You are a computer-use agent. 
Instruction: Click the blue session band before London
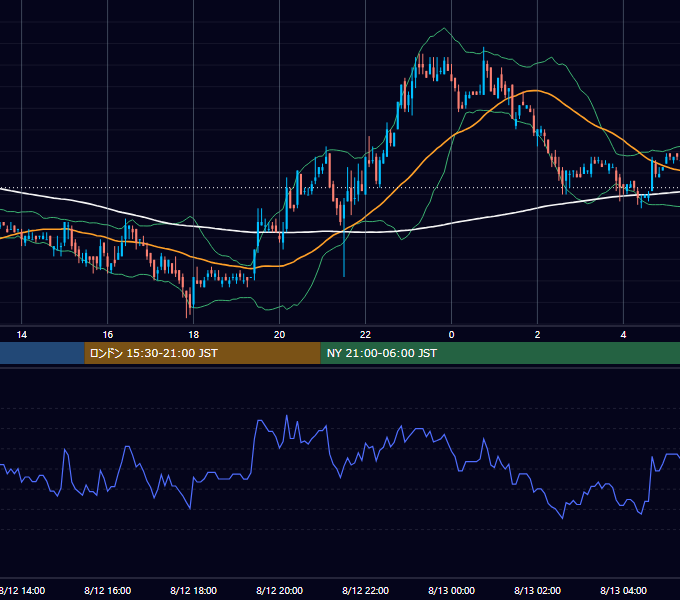click(42, 353)
